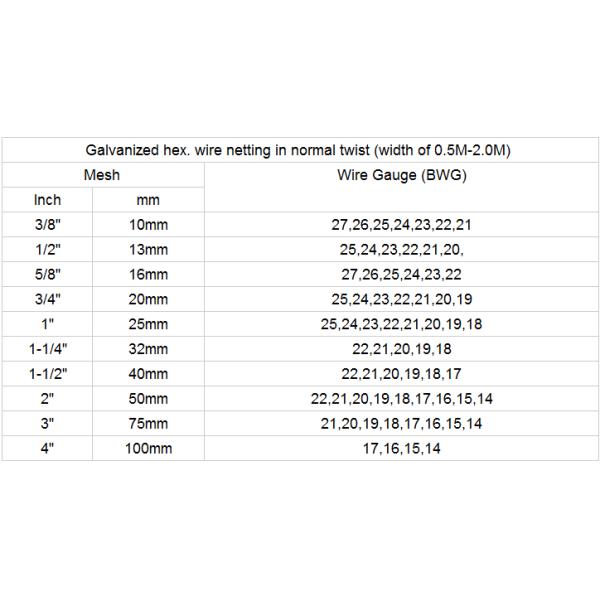This screenshot has width=600, height=600.
Task: Select the 2" inch cell
Action: click(47, 399)
